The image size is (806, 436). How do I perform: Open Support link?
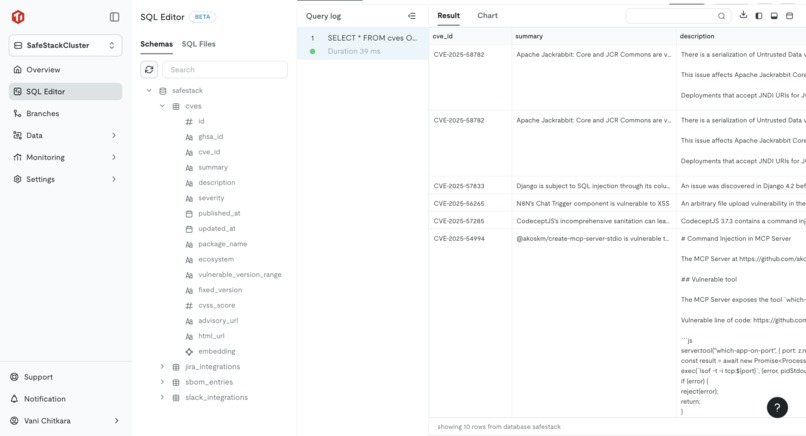(38, 377)
